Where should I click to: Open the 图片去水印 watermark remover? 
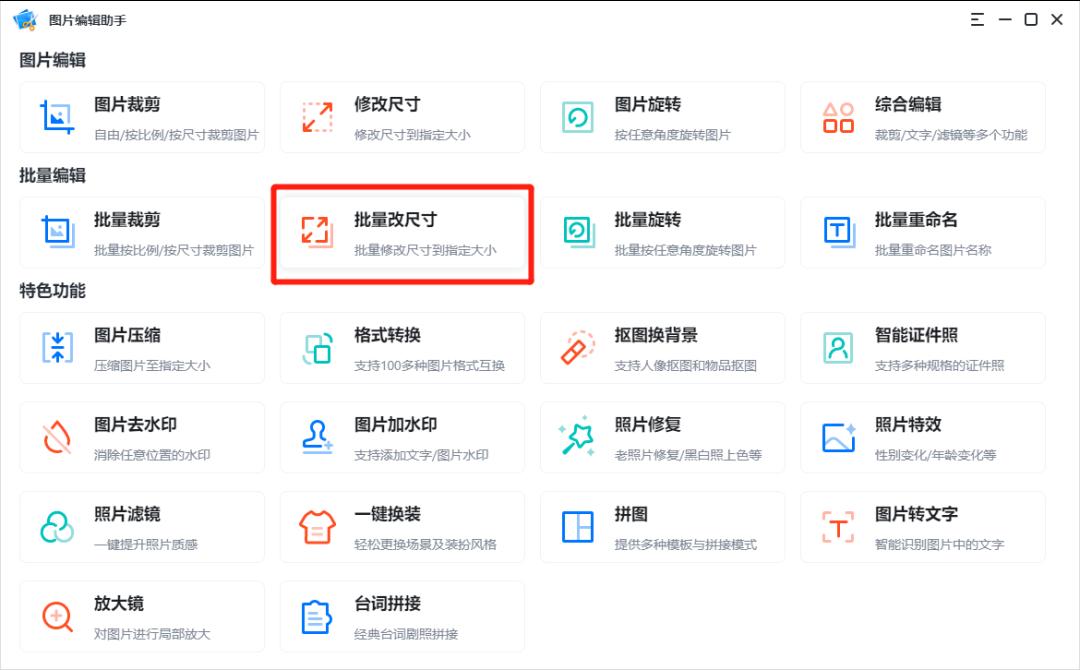point(140,437)
